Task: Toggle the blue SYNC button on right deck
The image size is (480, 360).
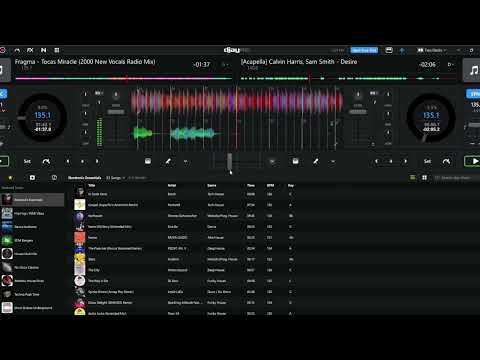Action: point(473,94)
